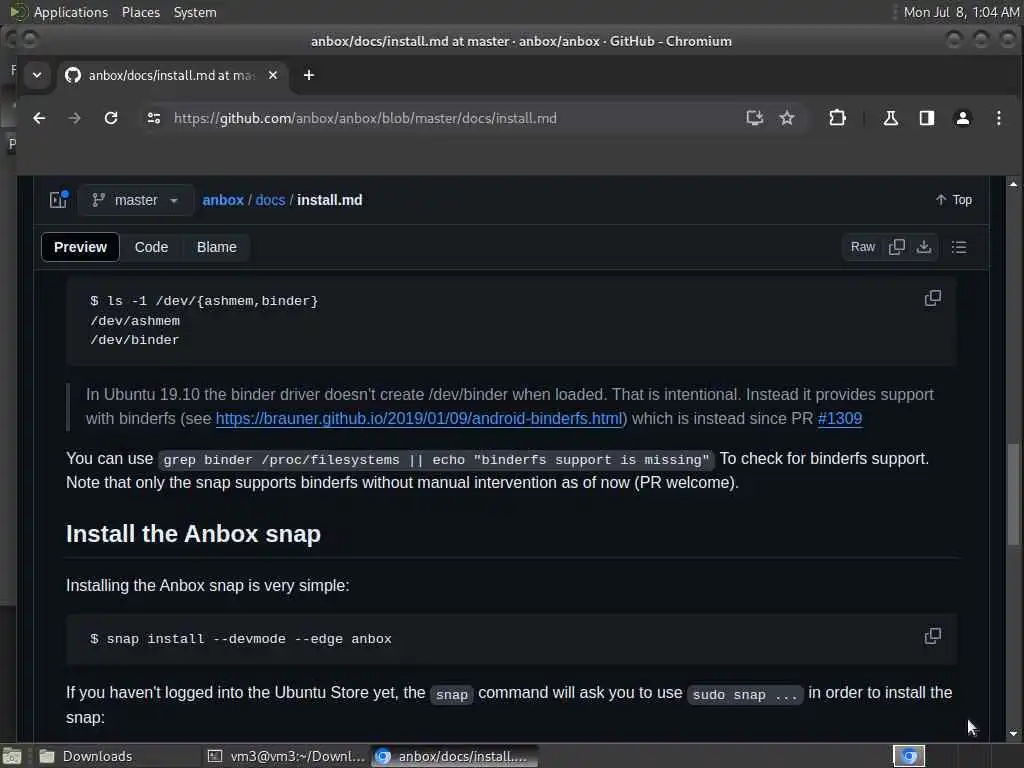This screenshot has height=768, width=1024.
Task: Download the raw file
Action: click(x=923, y=247)
